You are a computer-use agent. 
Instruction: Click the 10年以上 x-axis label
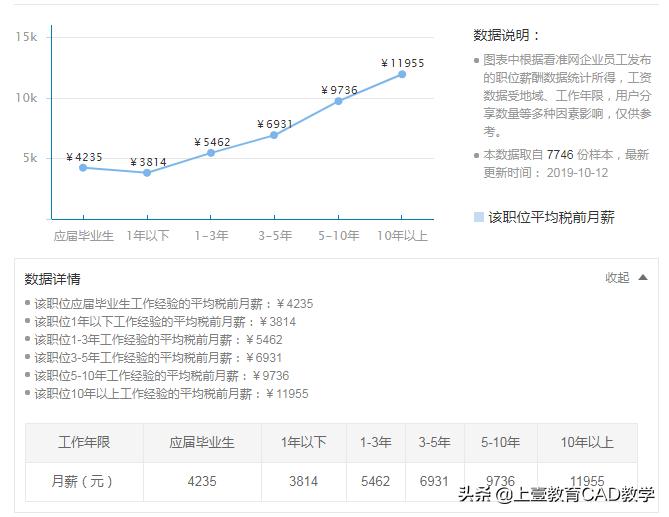pos(402,235)
